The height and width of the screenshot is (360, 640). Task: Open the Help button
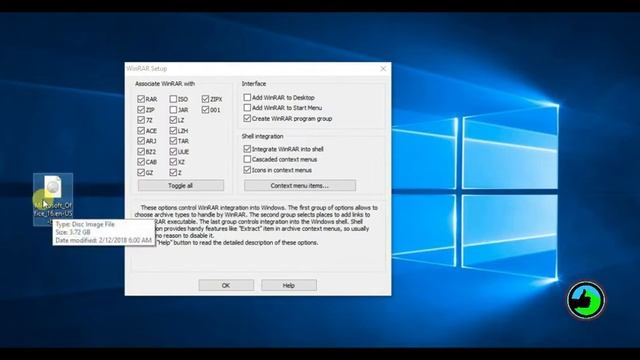point(289,285)
